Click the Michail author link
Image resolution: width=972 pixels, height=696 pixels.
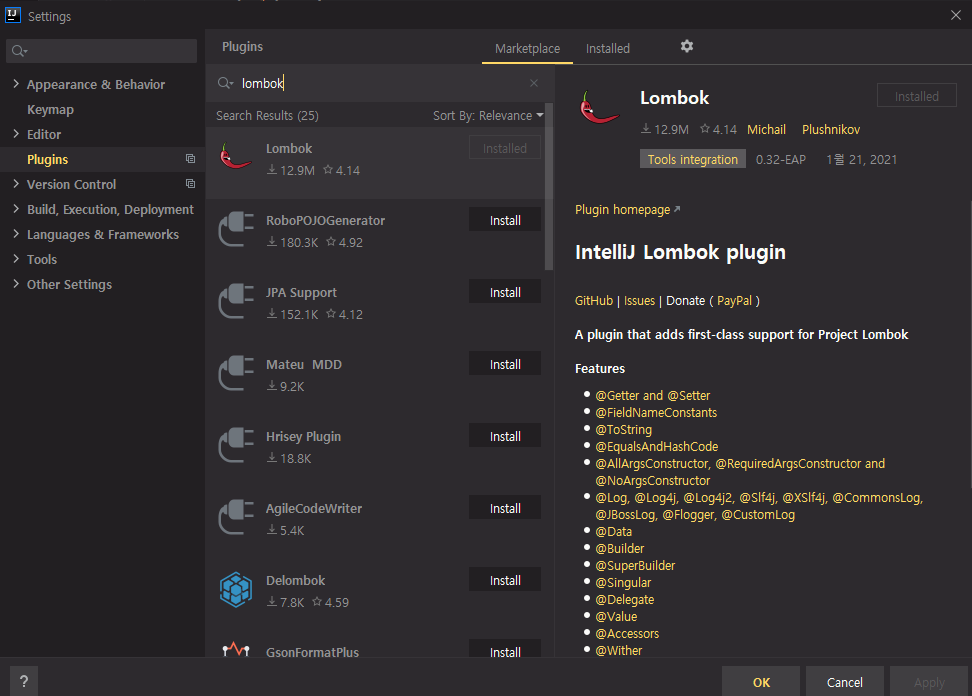(x=766, y=130)
